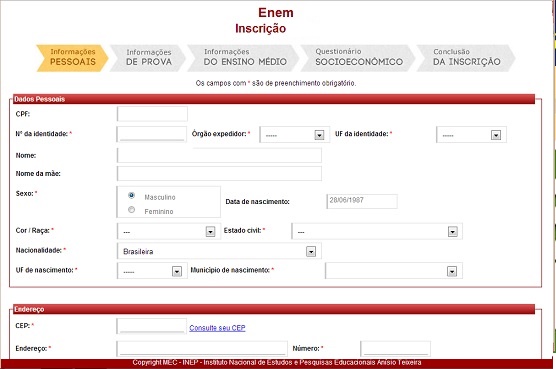Click the Dados Pessoais section header

274,99
